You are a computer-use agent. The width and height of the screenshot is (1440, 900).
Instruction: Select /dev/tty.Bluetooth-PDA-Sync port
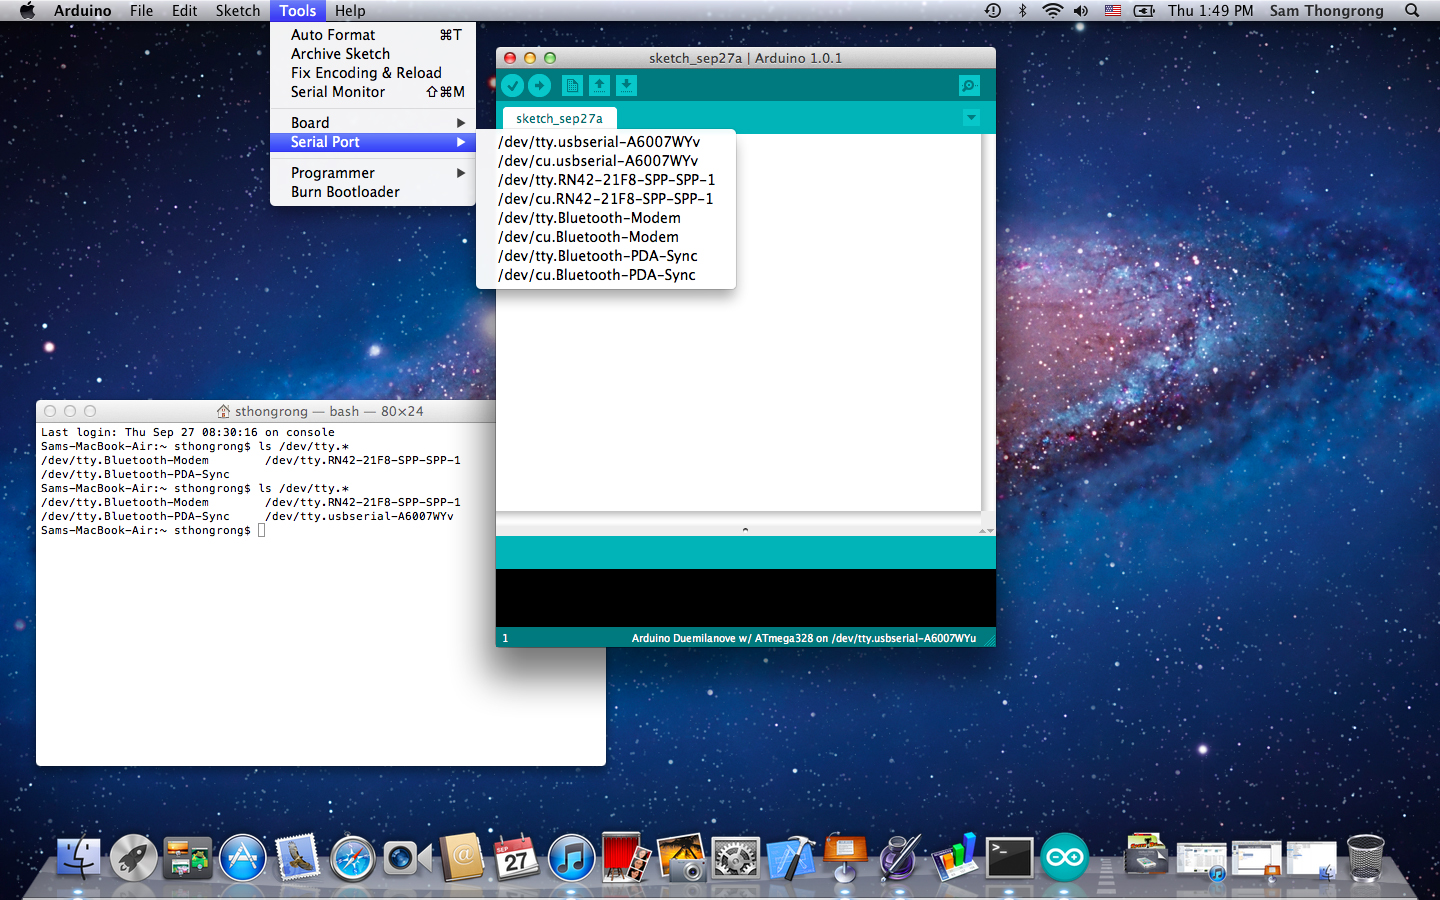606,256
